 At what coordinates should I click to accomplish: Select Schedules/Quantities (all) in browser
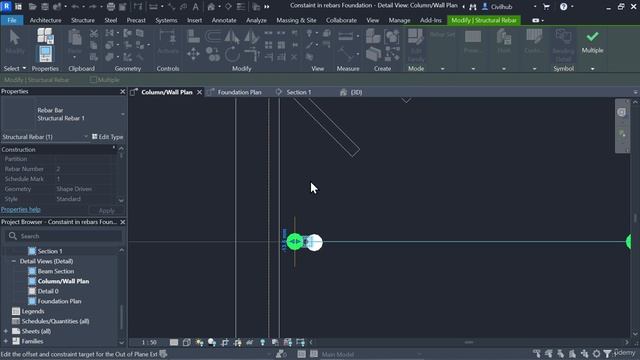pyautogui.click(x=55, y=321)
